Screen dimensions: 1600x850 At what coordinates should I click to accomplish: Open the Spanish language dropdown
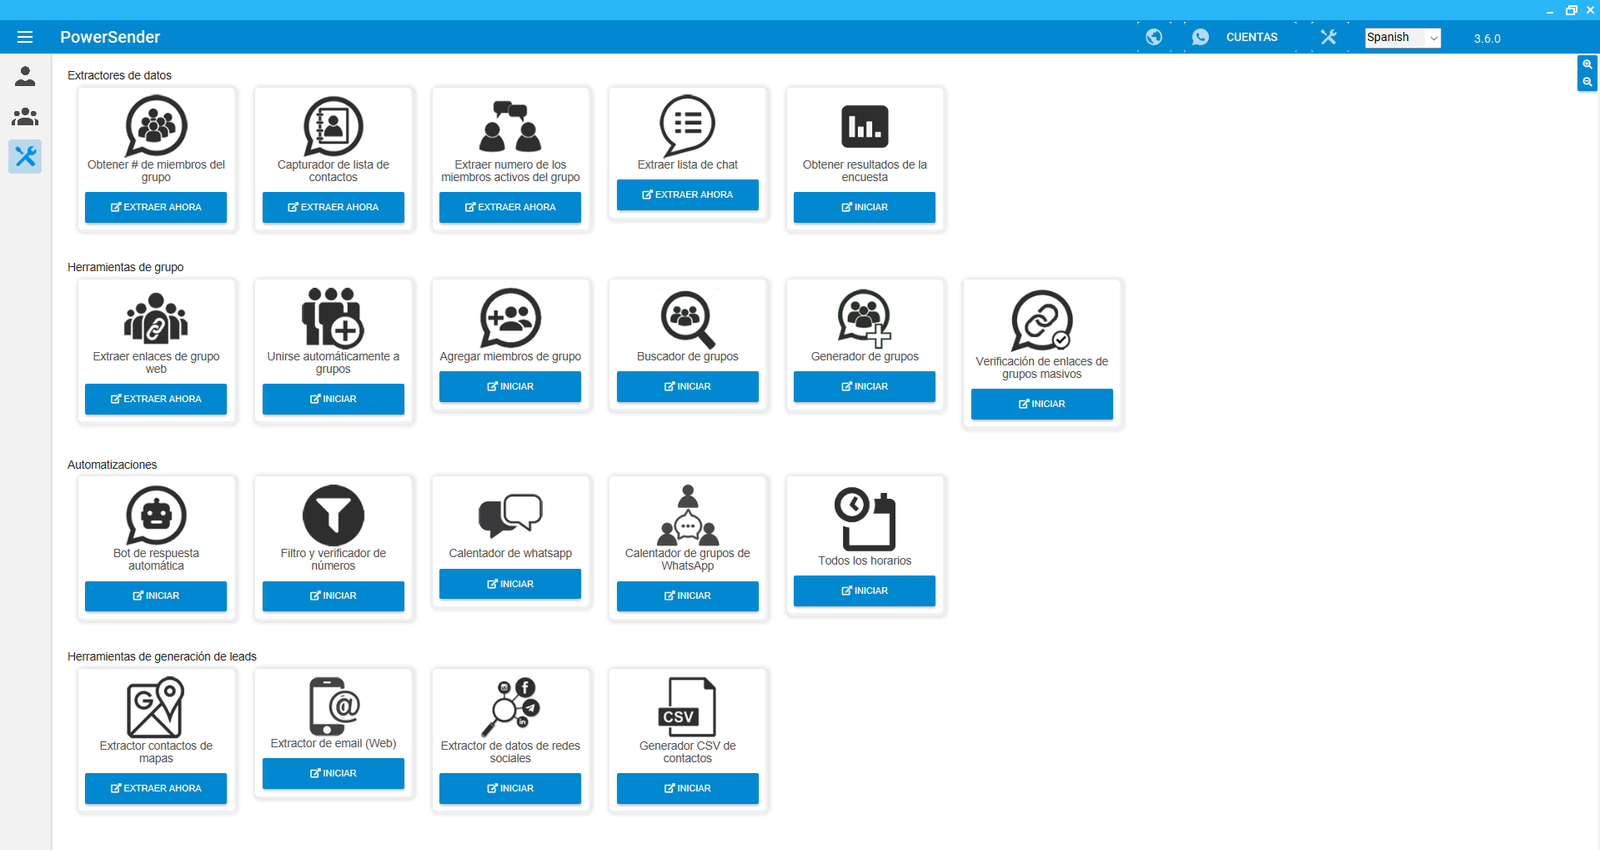tap(1403, 37)
